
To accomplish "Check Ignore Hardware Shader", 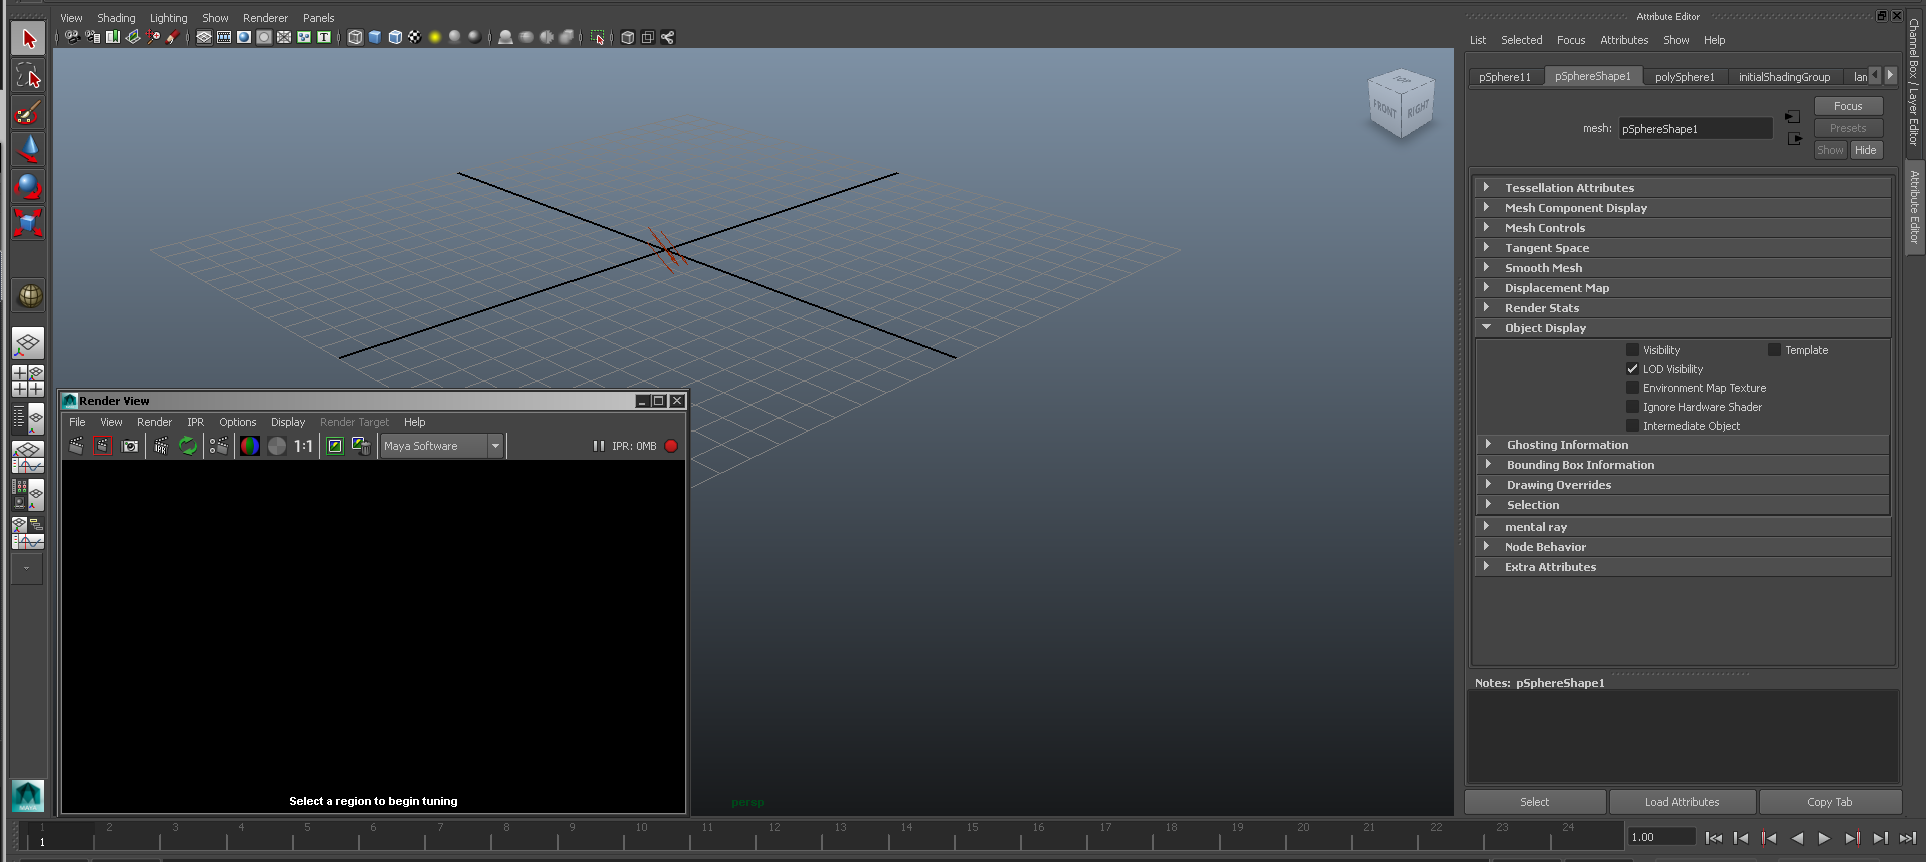I will (x=1632, y=407).
